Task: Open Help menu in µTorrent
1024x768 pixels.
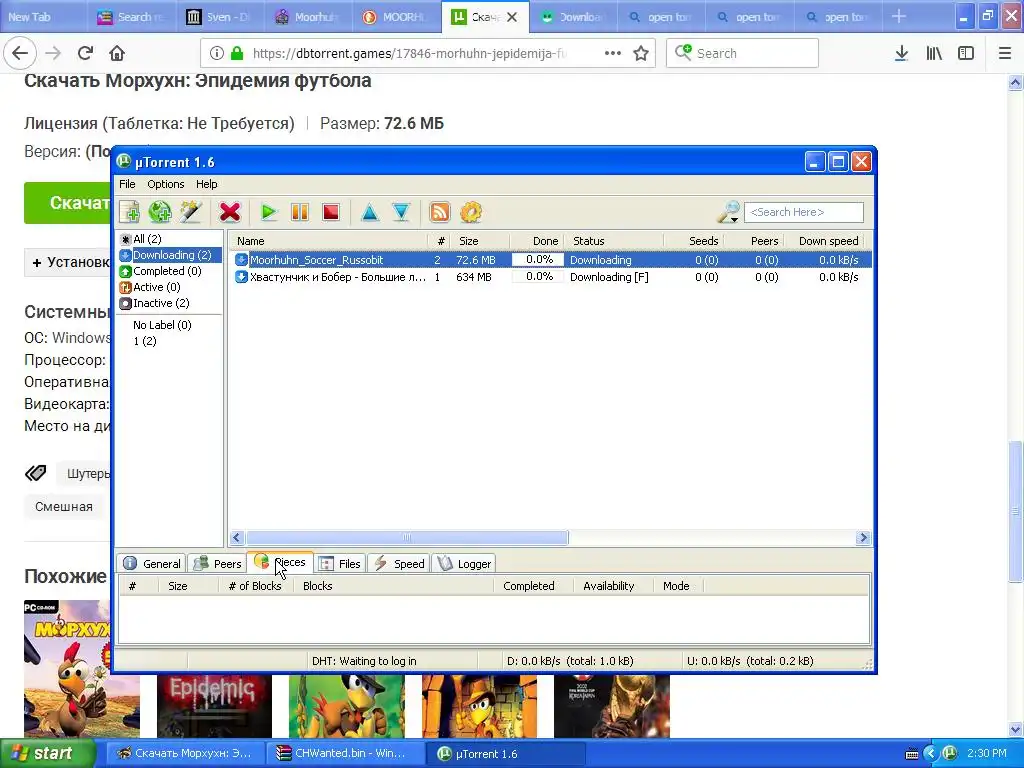Action: (x=206, y=184)
